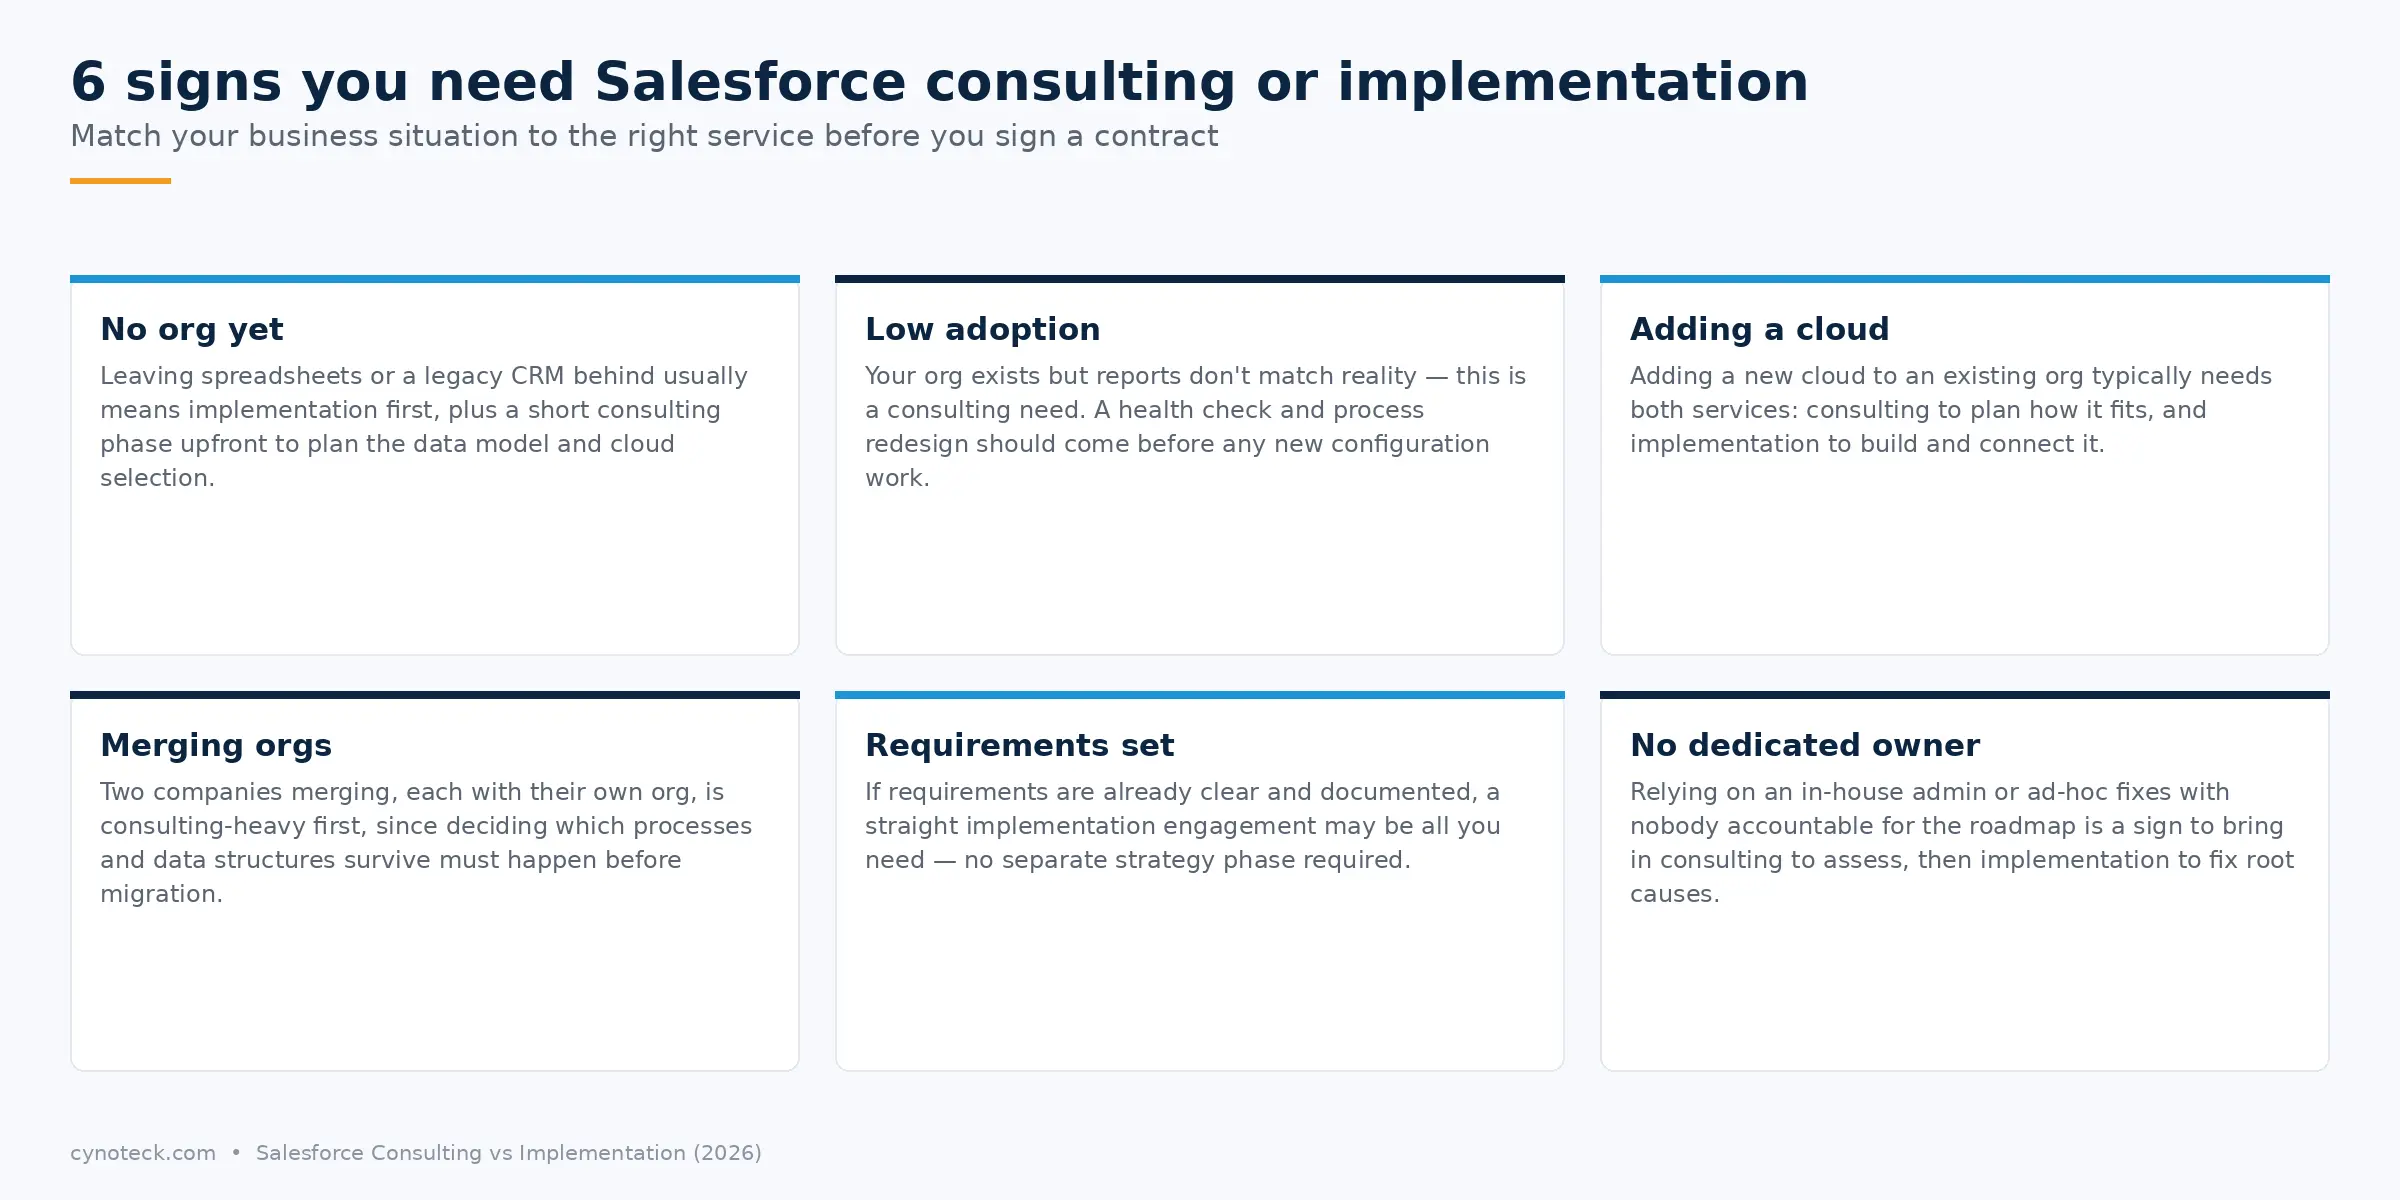Click footer text 'Salesforce Consulting vs Implementation (2026)'
The image size is (2400, 1200).
click(x=508, y=1153)
